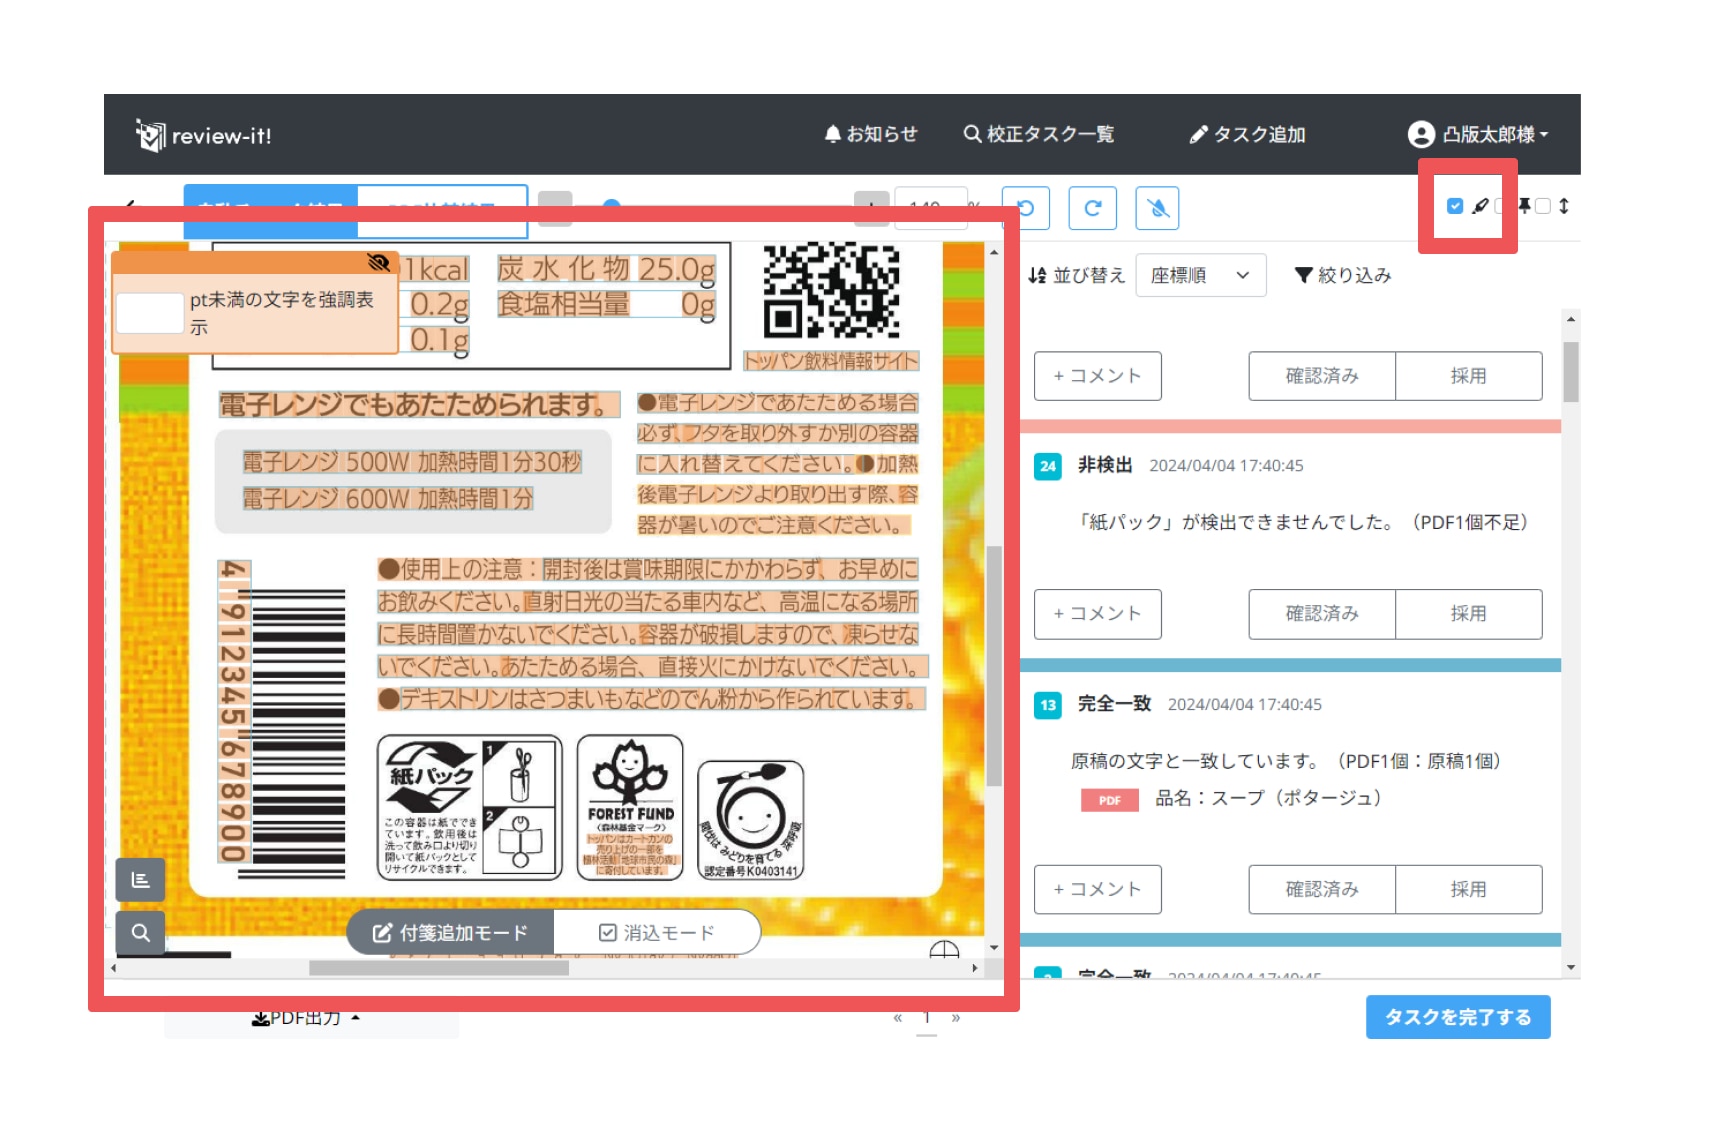Click the horizontal scrollbar thumb of the preview
This screenshot has width=1720, height=1146.
coord(439,968)
